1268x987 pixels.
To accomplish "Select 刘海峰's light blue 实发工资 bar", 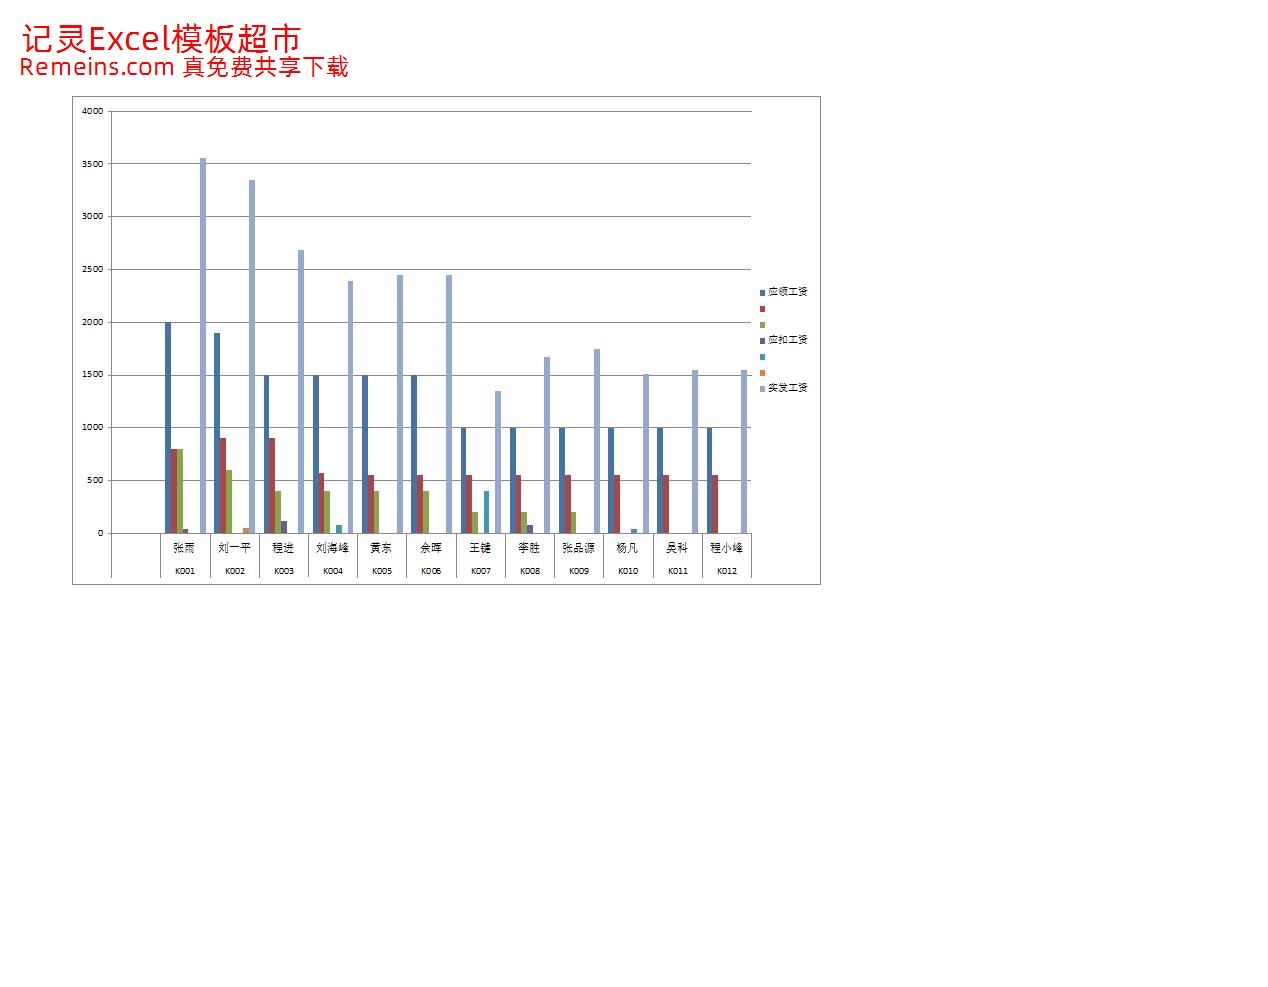I will tap(350, 407).
